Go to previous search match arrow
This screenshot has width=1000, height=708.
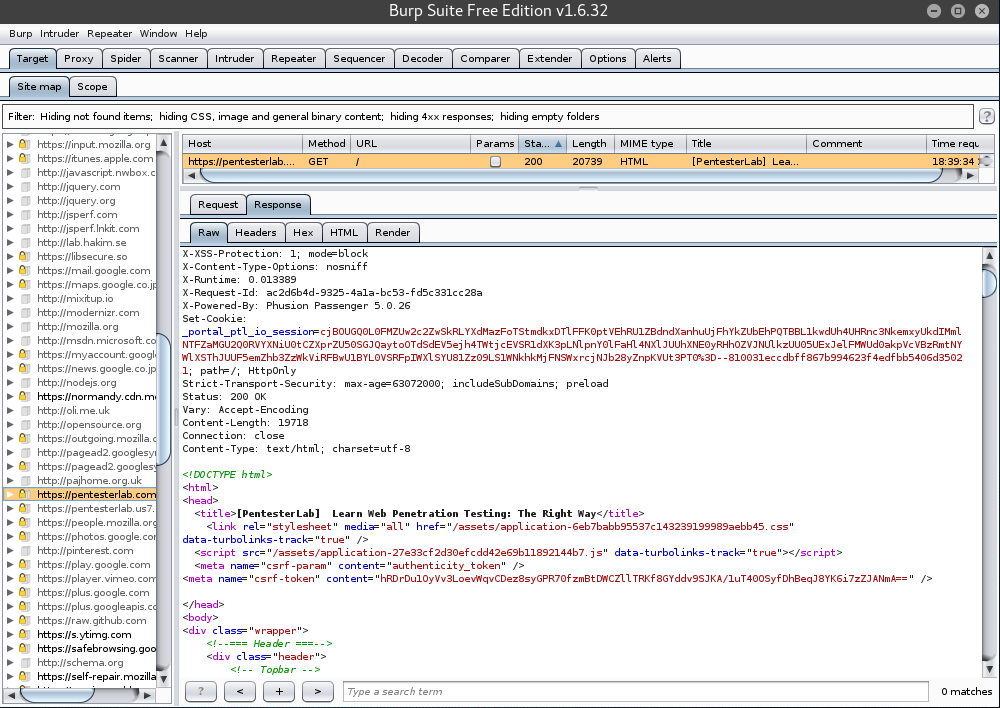tap(240, 691)
